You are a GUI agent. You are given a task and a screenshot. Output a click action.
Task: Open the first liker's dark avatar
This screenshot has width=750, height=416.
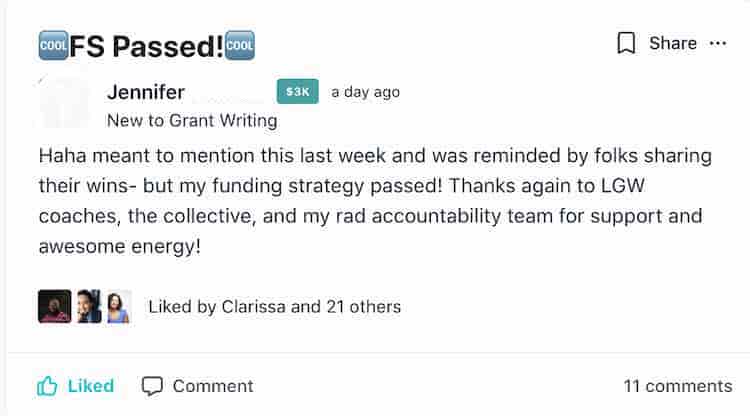[x=55, y=306]
